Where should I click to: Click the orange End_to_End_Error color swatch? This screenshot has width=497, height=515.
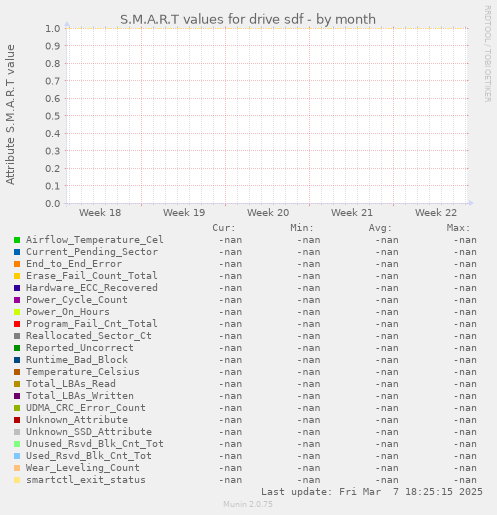(17, 264)
